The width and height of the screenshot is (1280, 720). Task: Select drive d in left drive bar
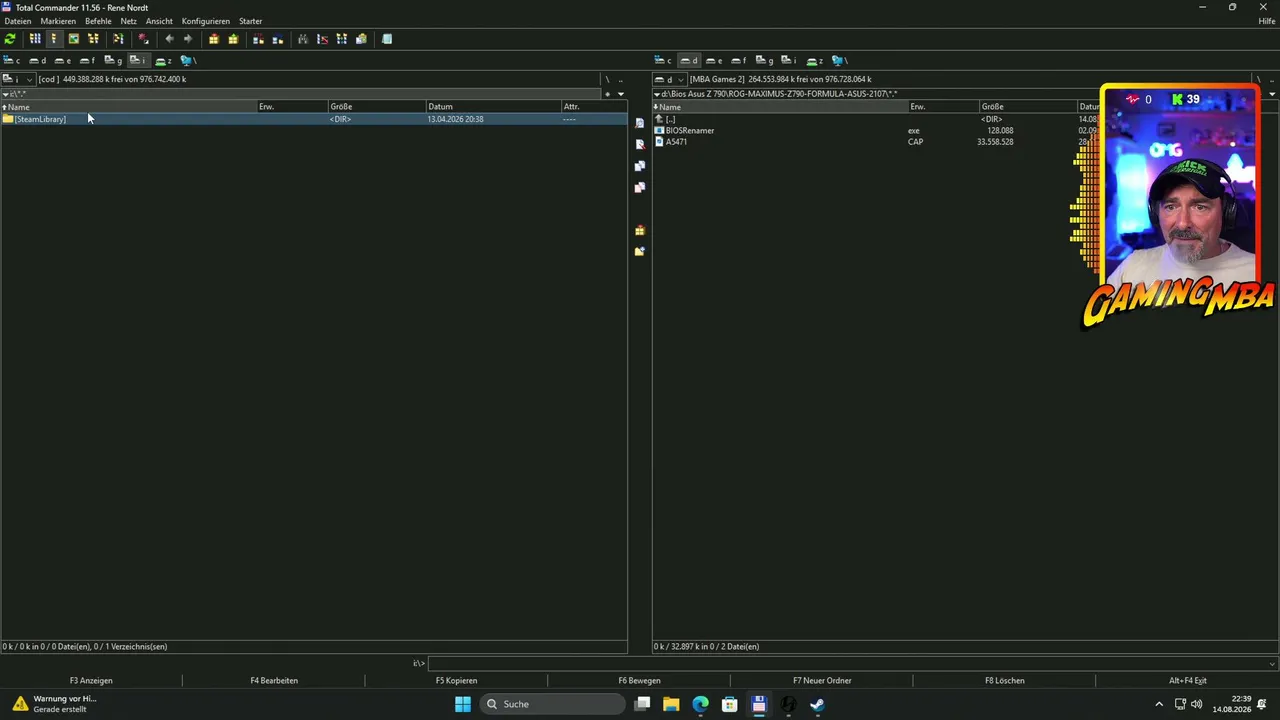tap(37, 60)
